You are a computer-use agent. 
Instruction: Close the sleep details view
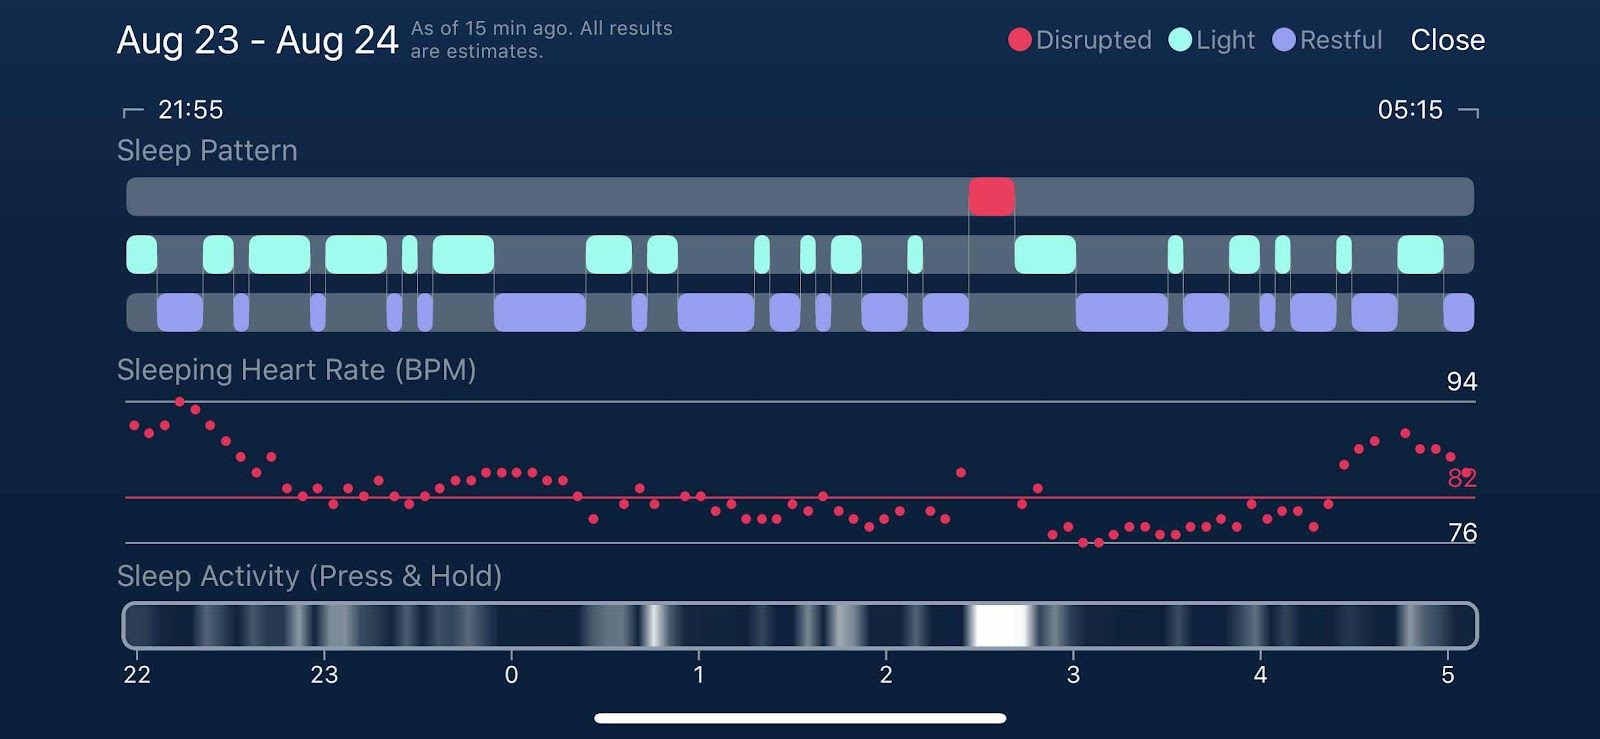[x=1447, y=40]
